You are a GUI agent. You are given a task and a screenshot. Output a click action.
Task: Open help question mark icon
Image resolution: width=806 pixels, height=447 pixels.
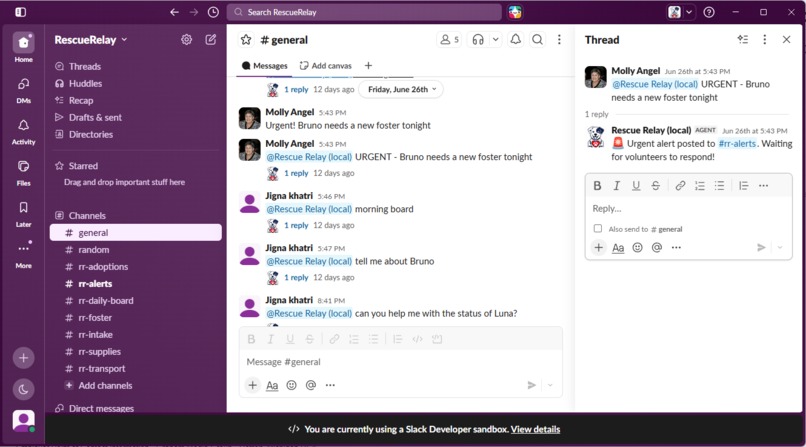coord(709,12)
